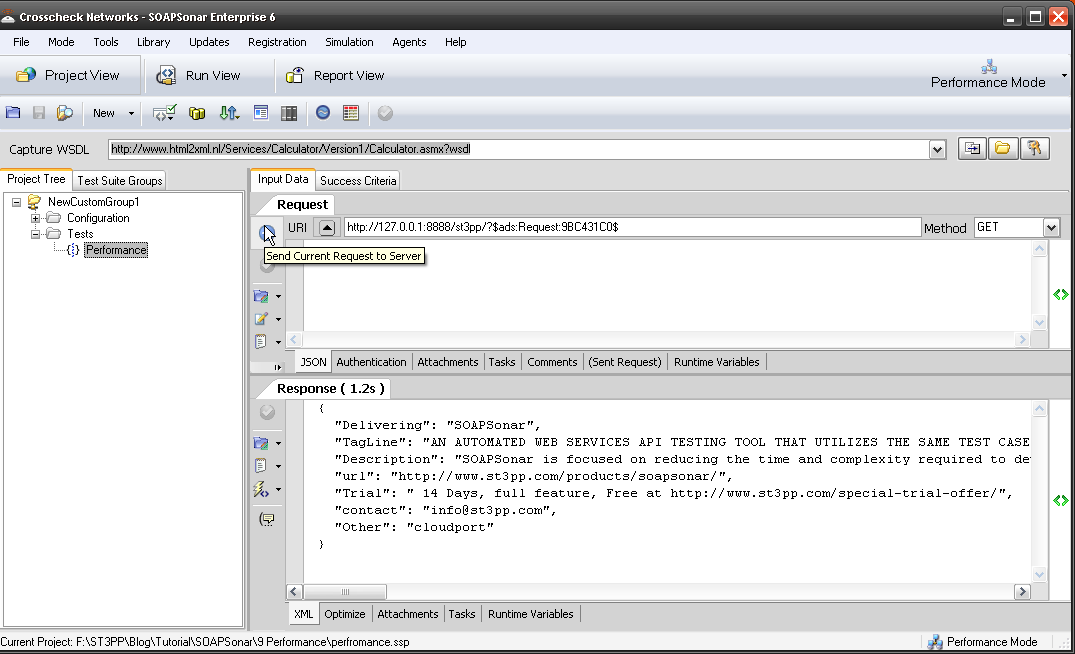
Task: Expand request side toolbar overflow arrow
Action: tap(277, 367)
